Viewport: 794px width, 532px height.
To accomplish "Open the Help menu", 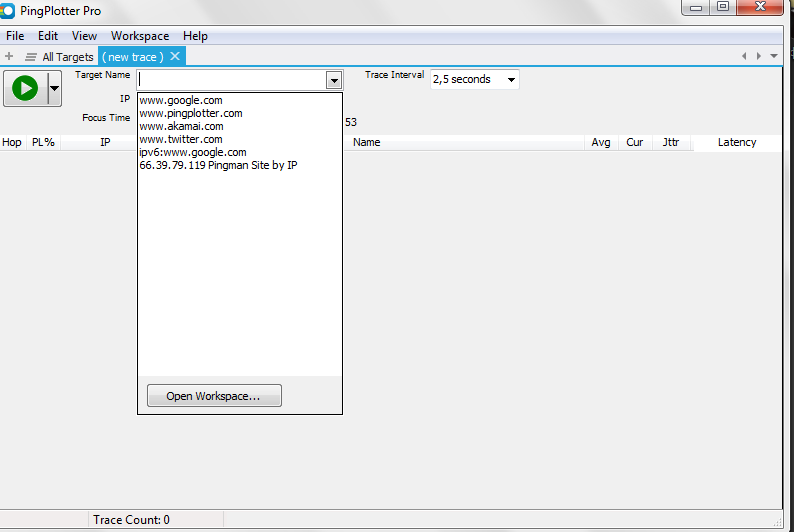I will 195,36.
